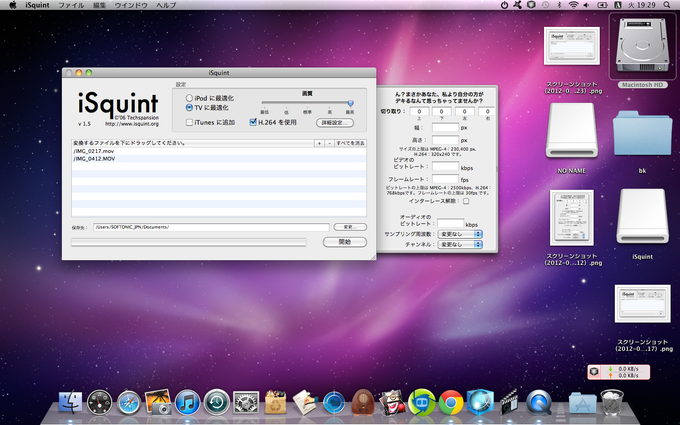Open the clapperboard video app in Dock
Viewport: 680px width, 425px height.
(x=510, y=402)
